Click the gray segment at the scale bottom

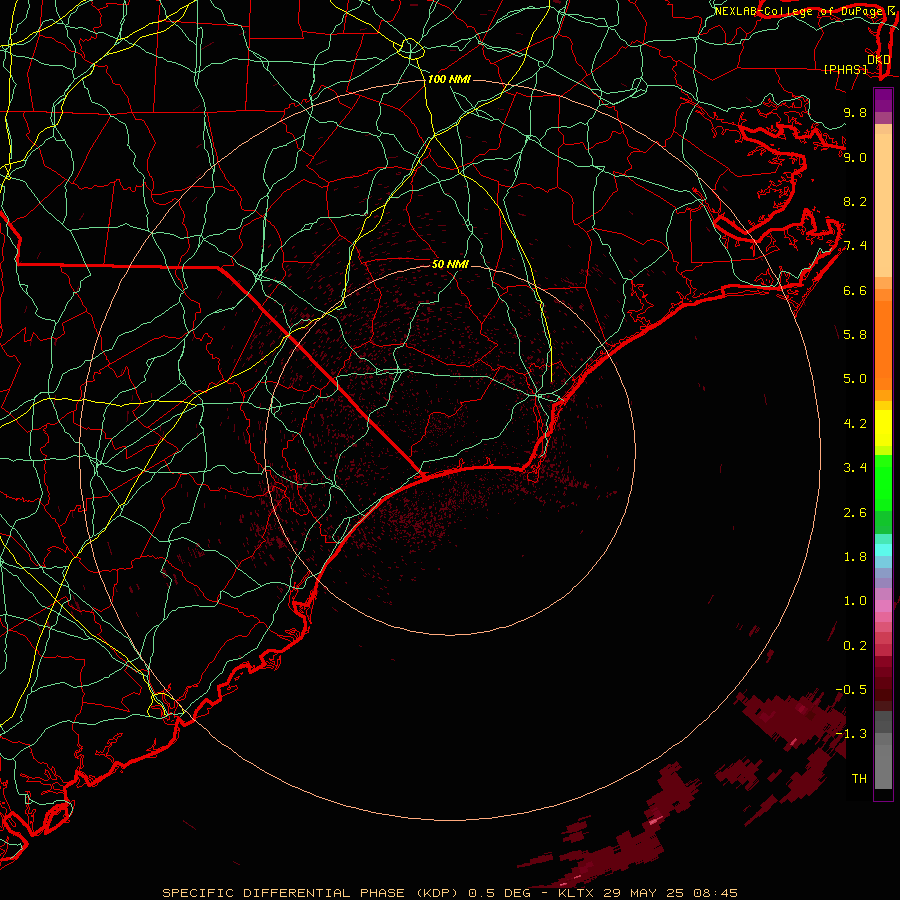point(883,766)
